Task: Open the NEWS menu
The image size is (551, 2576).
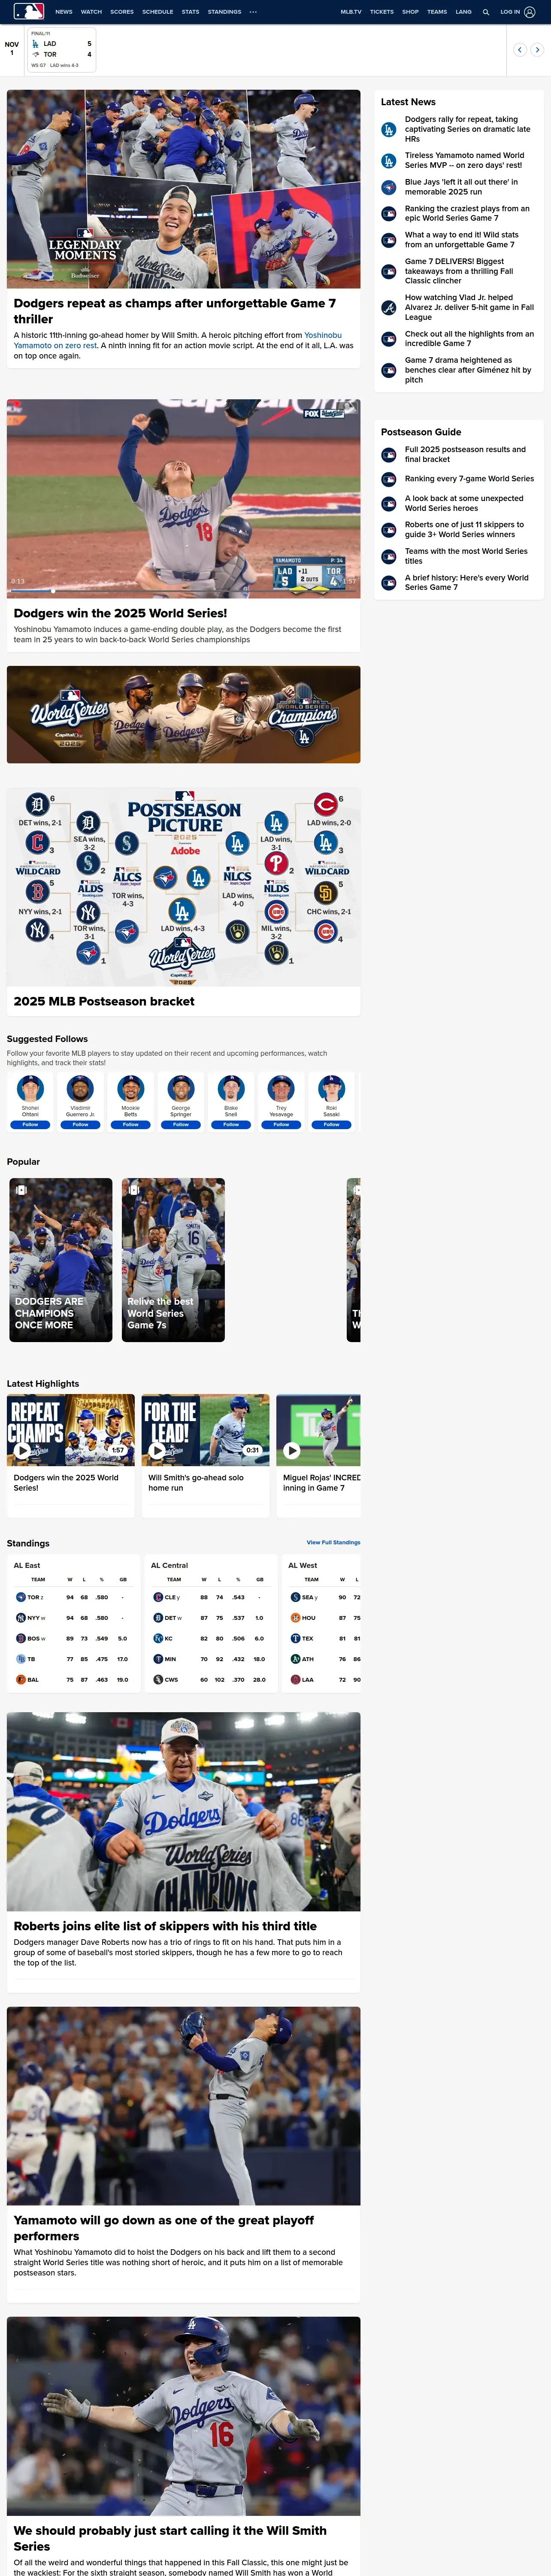Action: (64, 12)
